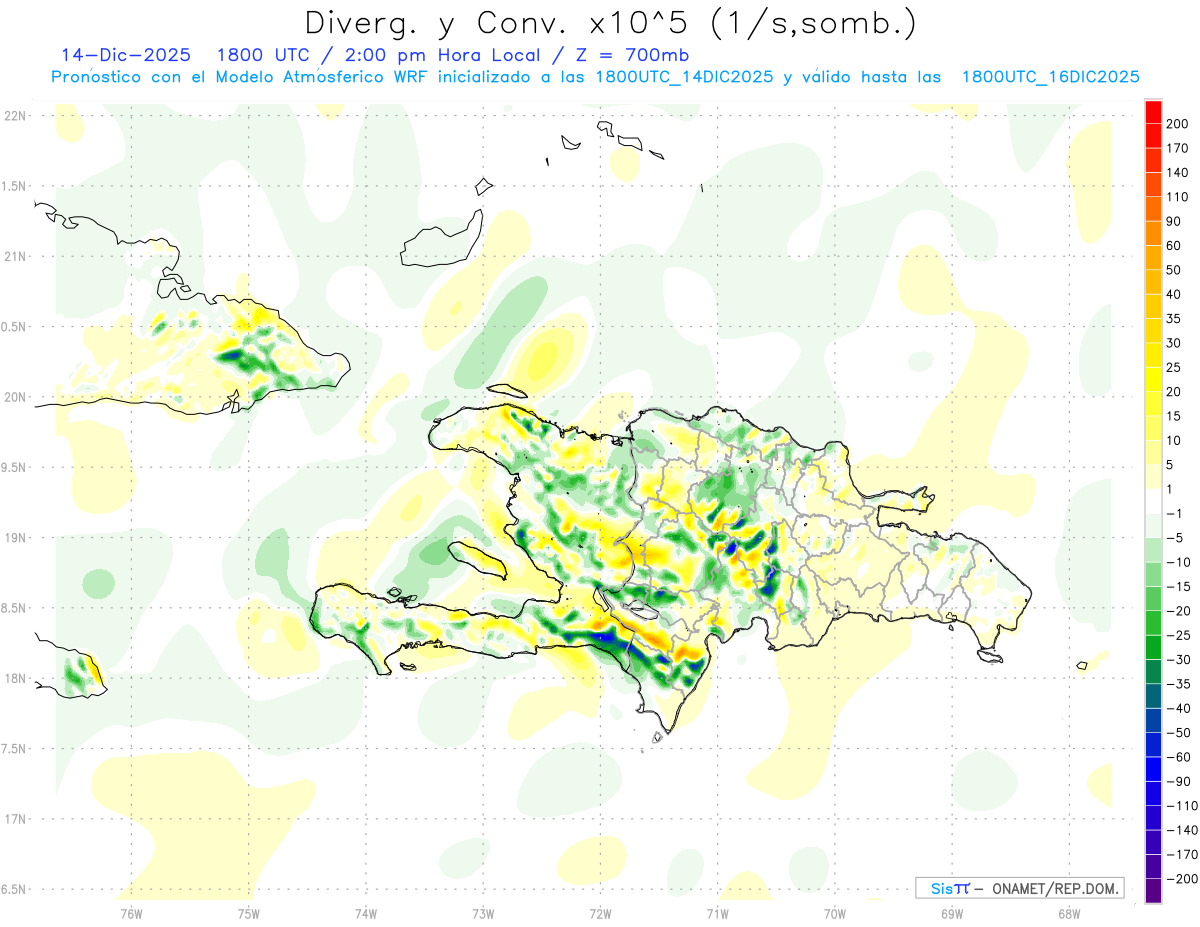This screenshot has height=927, width=1200.
Task: Select the '1800UTC_16DIC2025' valid-until timestamp
Action: (x=1050, y=77)
